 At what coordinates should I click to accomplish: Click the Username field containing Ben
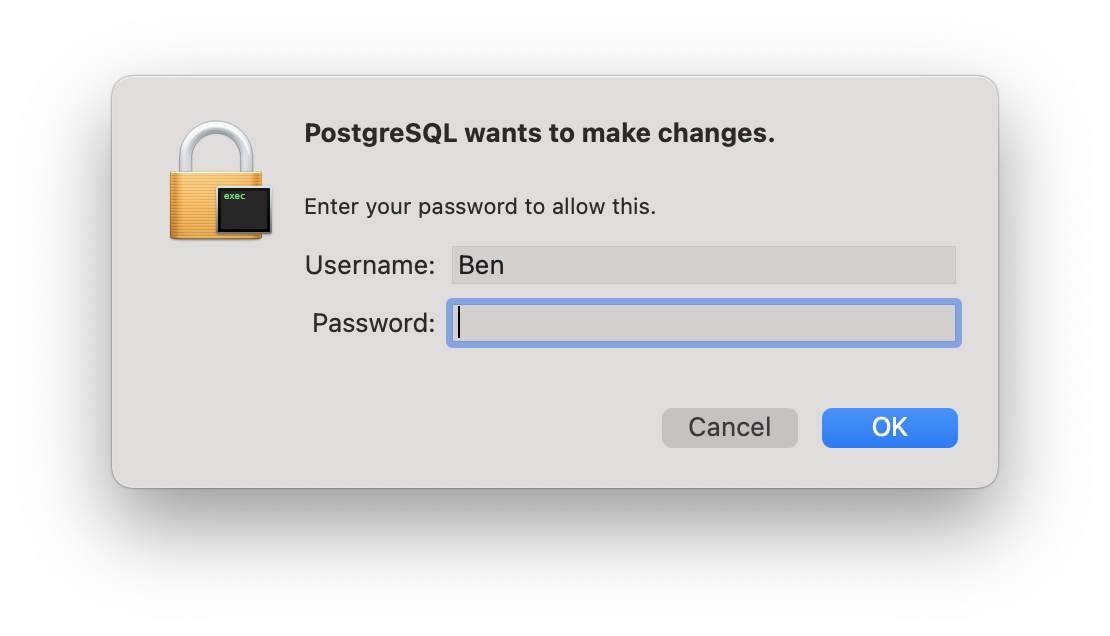(x=703, y=265)
